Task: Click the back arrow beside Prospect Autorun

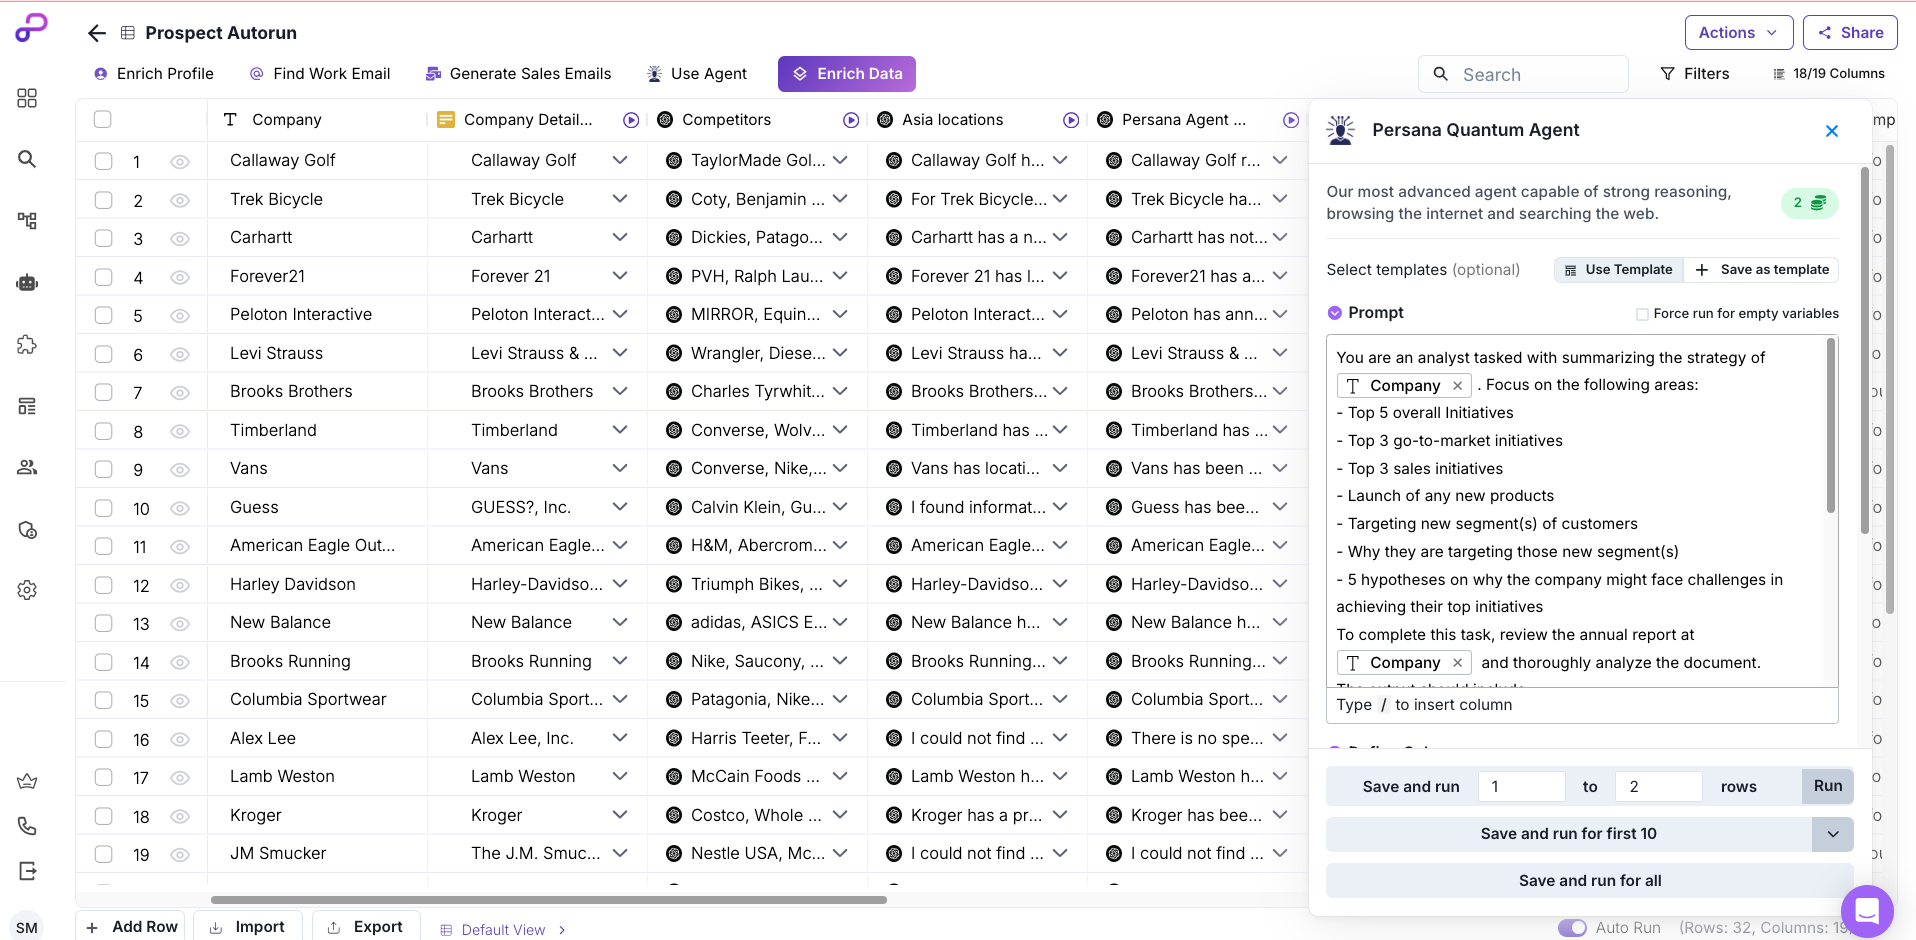Action: [x=97, y=33]
